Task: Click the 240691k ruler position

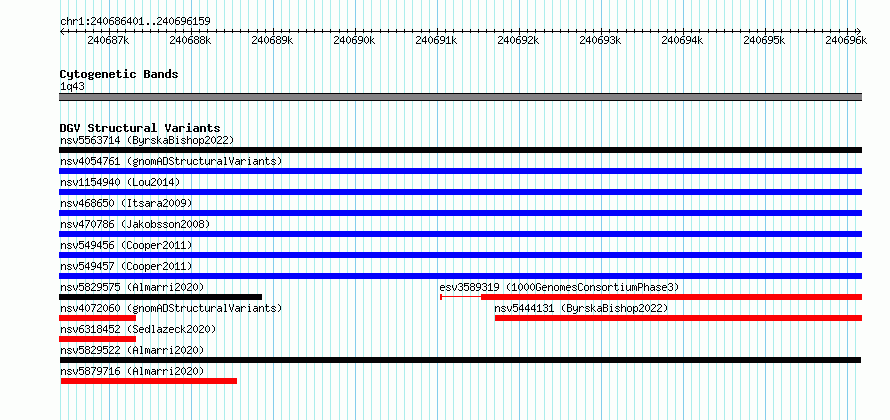Action: point(436,40)
